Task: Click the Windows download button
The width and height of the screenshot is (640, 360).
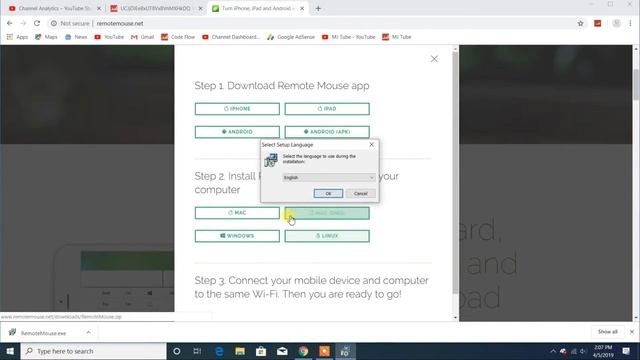Action: [237, 236]
